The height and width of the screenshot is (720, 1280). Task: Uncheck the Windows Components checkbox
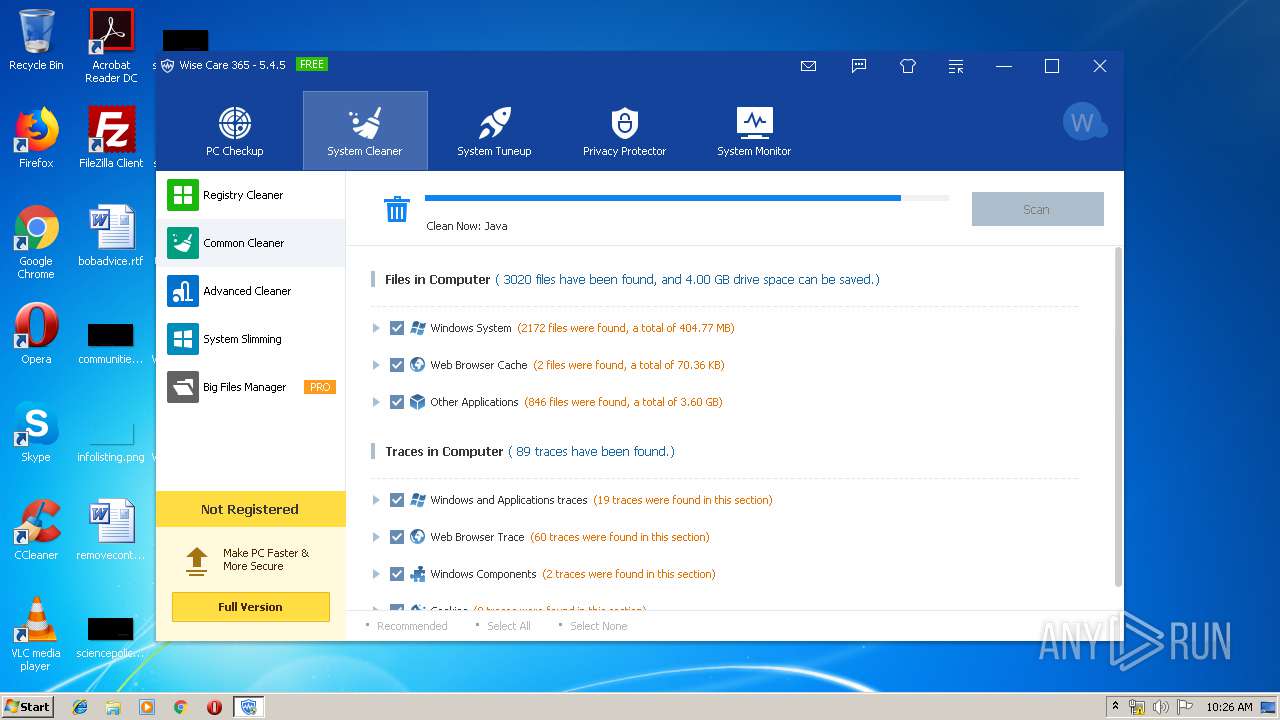point(397,574)
